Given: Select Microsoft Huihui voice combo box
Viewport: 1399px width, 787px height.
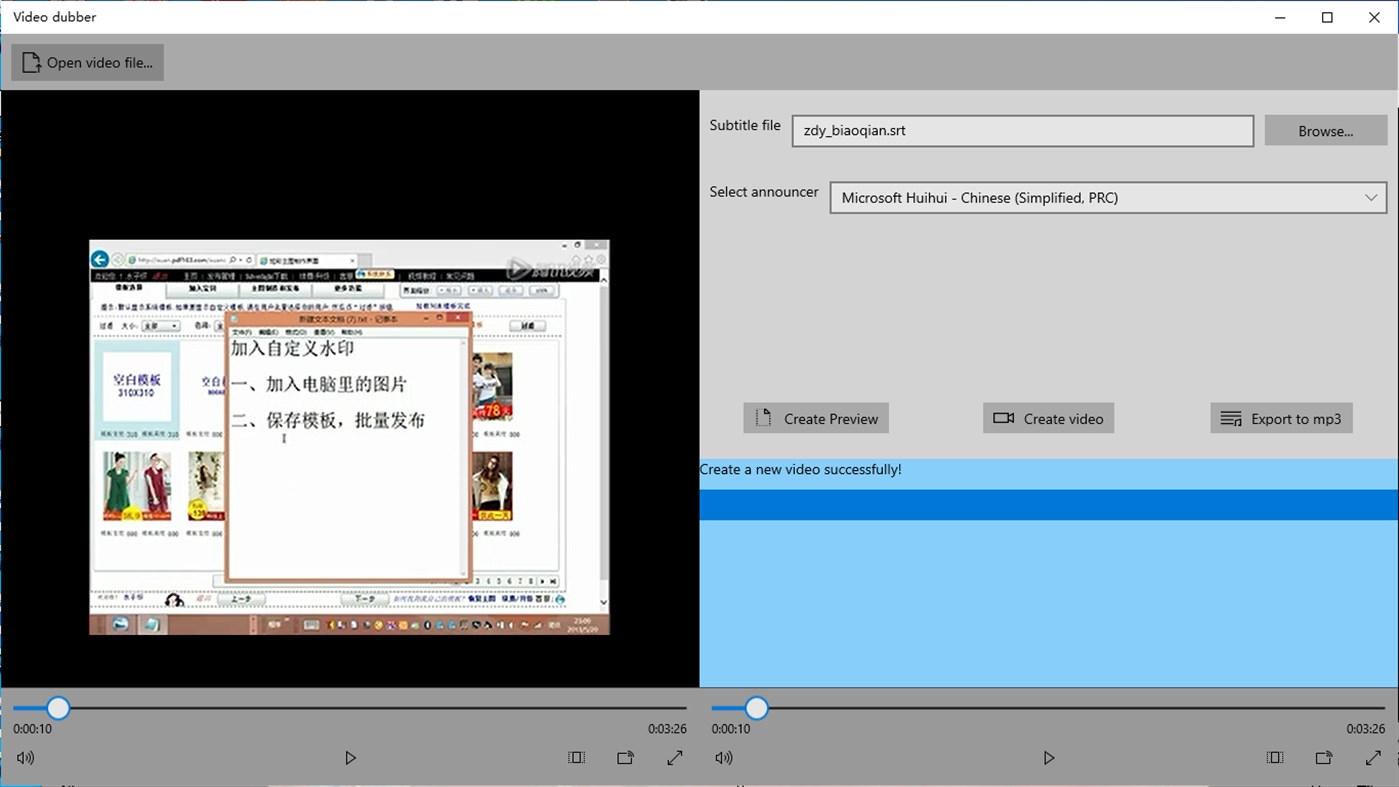Looking at the screenshot, I should click(1107, 197).
